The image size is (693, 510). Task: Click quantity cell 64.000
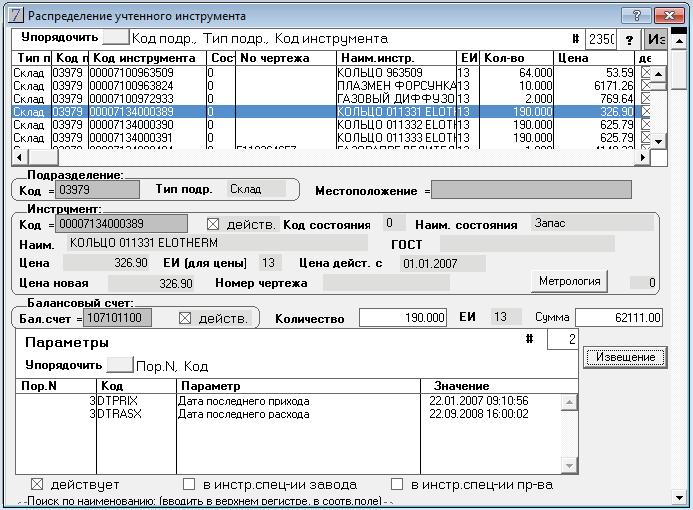click(516, 72)
